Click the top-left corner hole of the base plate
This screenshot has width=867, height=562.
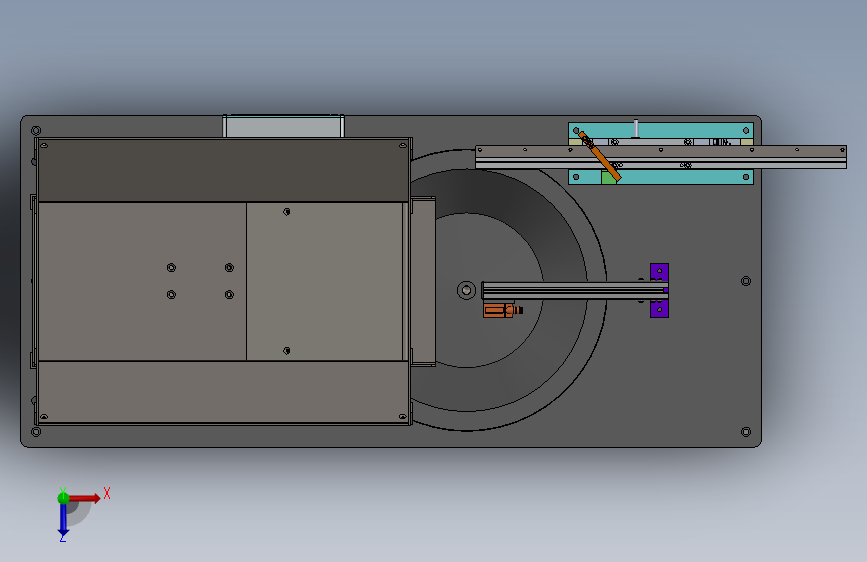pyautogui.click(x=36, y=131)
